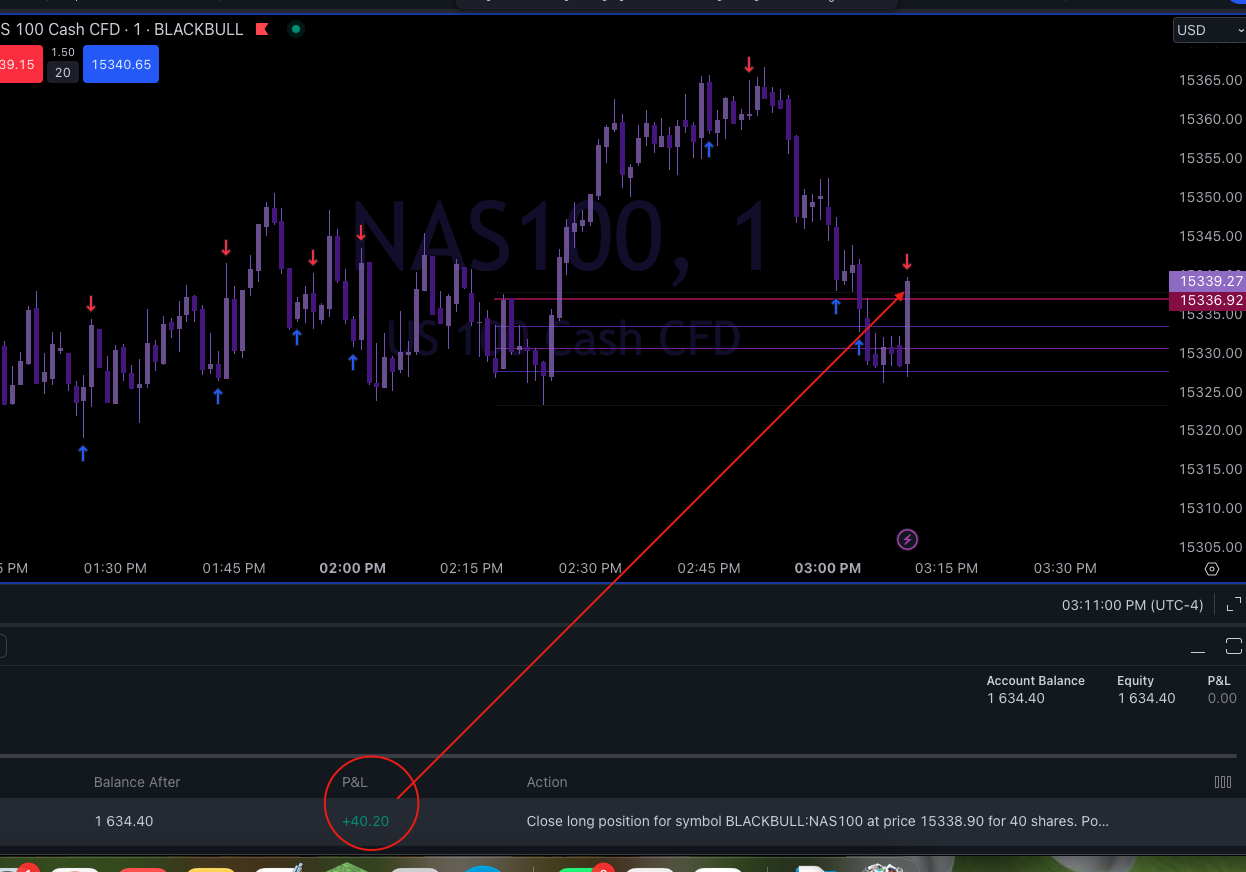The width and height of the screenshot is (1246, 872).
Task: Open the USD currency dropdown
Action: point(1209,30)
